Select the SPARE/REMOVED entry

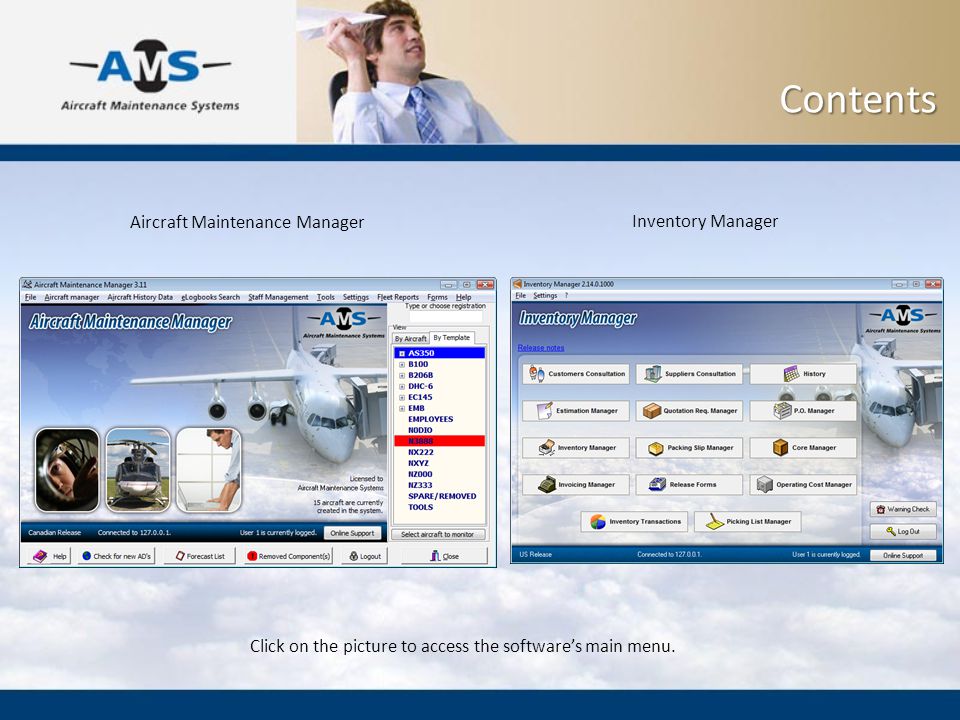tap(442, 497)
